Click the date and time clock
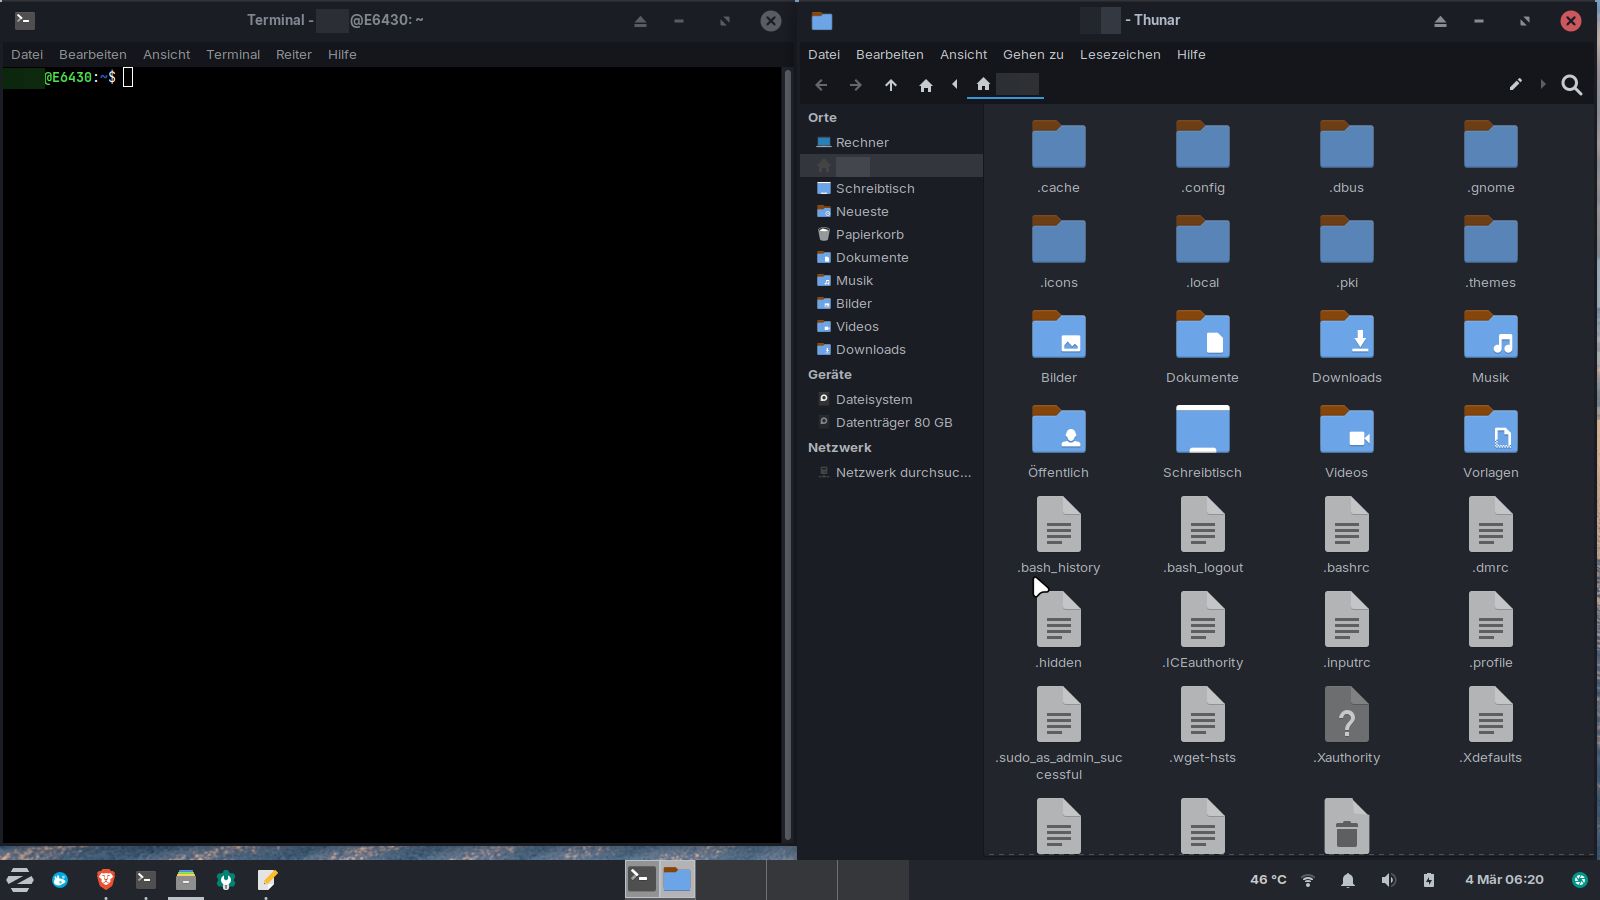This screenshot has height=900, width=1600. click(x=1503, y=880)
